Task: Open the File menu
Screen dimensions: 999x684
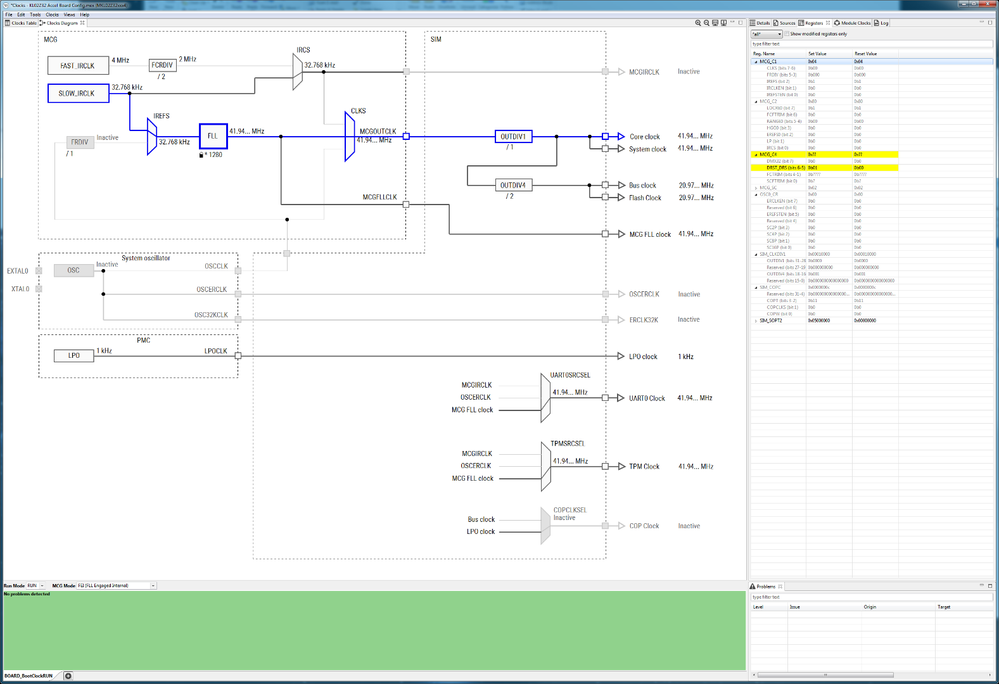Action: pyautogui.click(x=9, y=14)
